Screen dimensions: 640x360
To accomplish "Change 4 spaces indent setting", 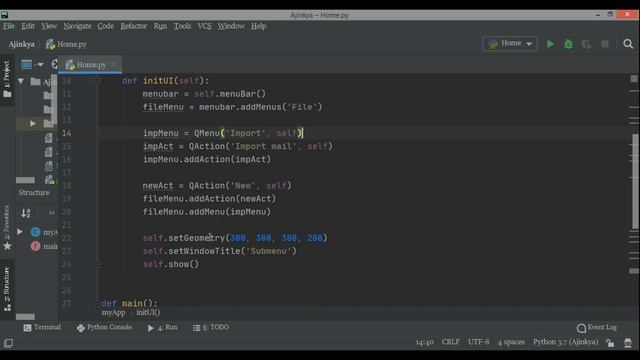I will [x=511, y=342].
